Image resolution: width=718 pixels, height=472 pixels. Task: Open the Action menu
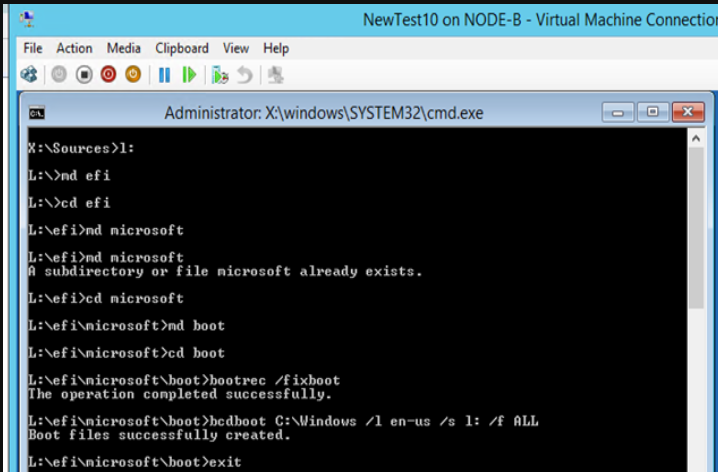coord(74,48)
